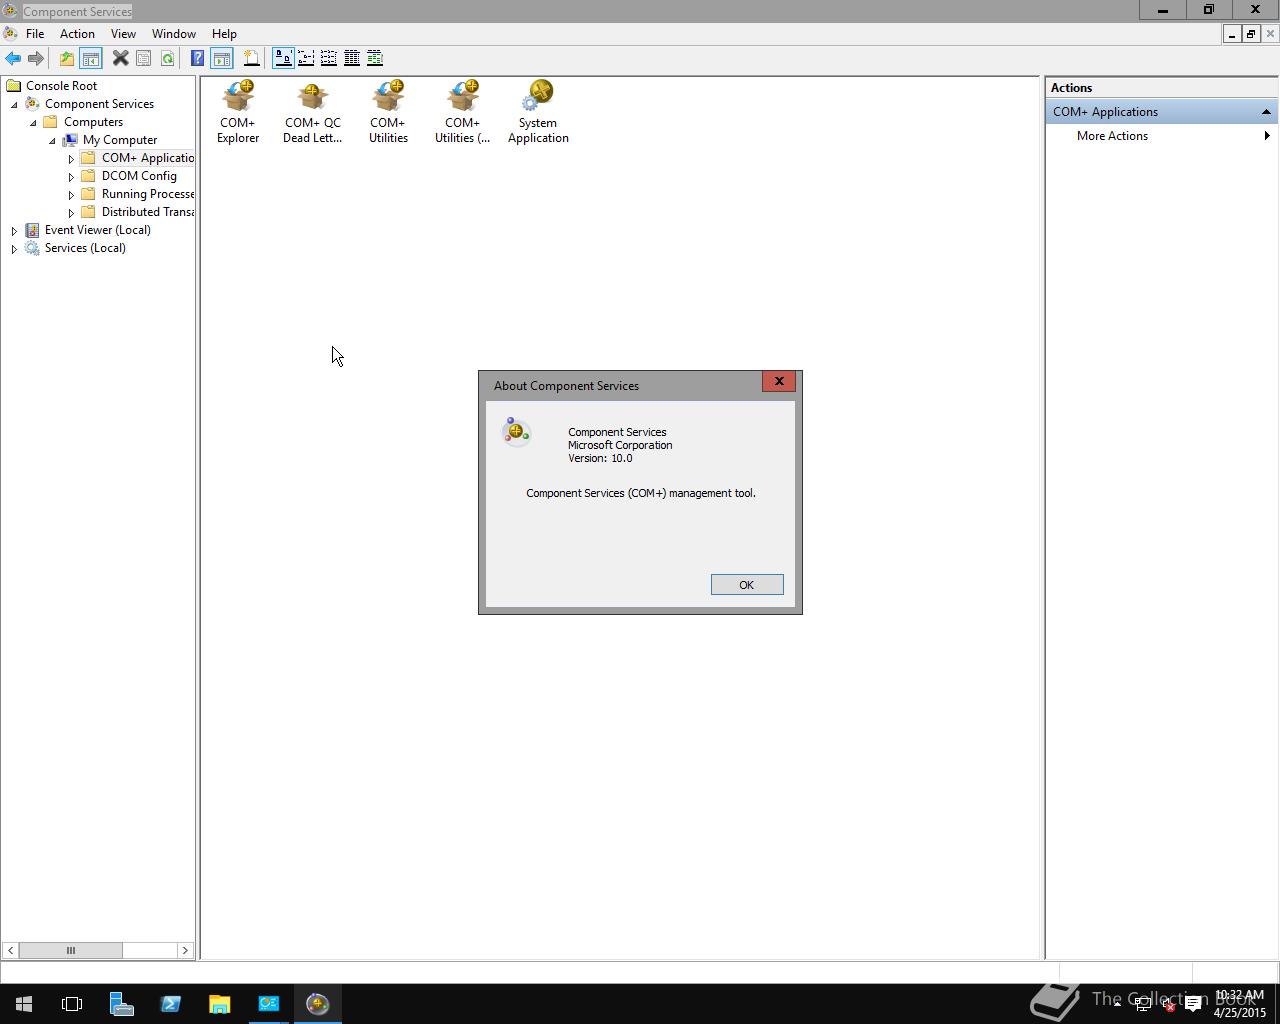Go up one level via toolbar folder icon
This screenshot has width=1280, height=1024.
pos(66,58)
